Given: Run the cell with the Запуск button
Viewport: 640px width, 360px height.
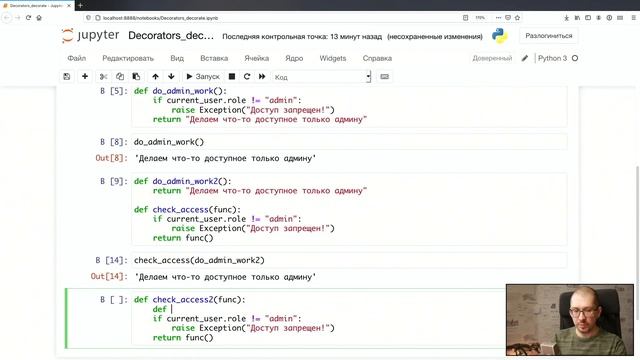Looking at the screenshot, I should coord(203,77).
